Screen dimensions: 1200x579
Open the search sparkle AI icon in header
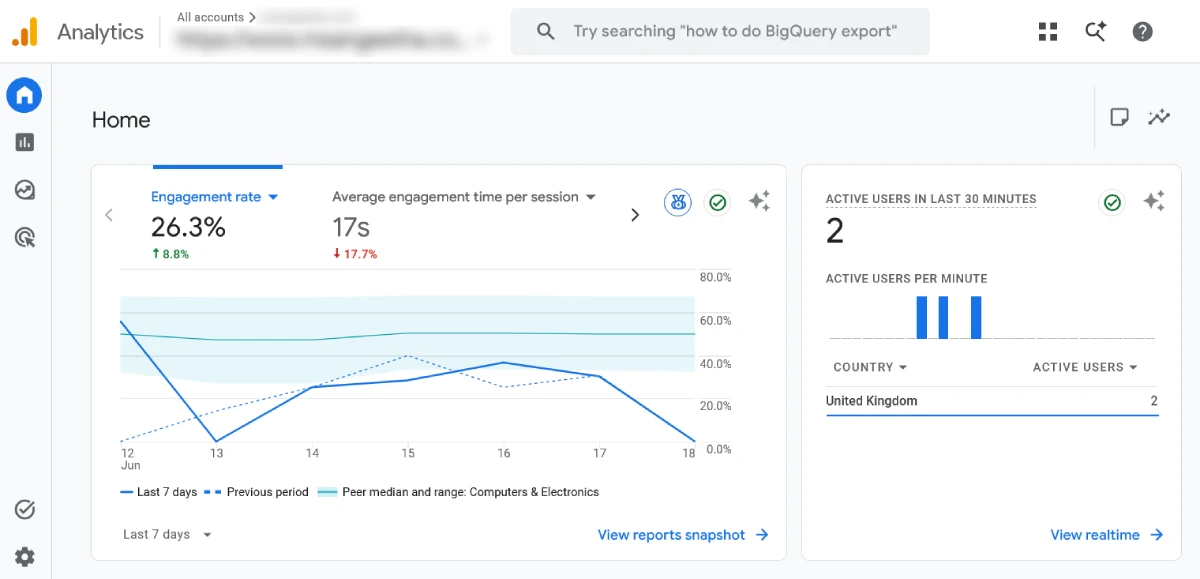point(1096,31)
